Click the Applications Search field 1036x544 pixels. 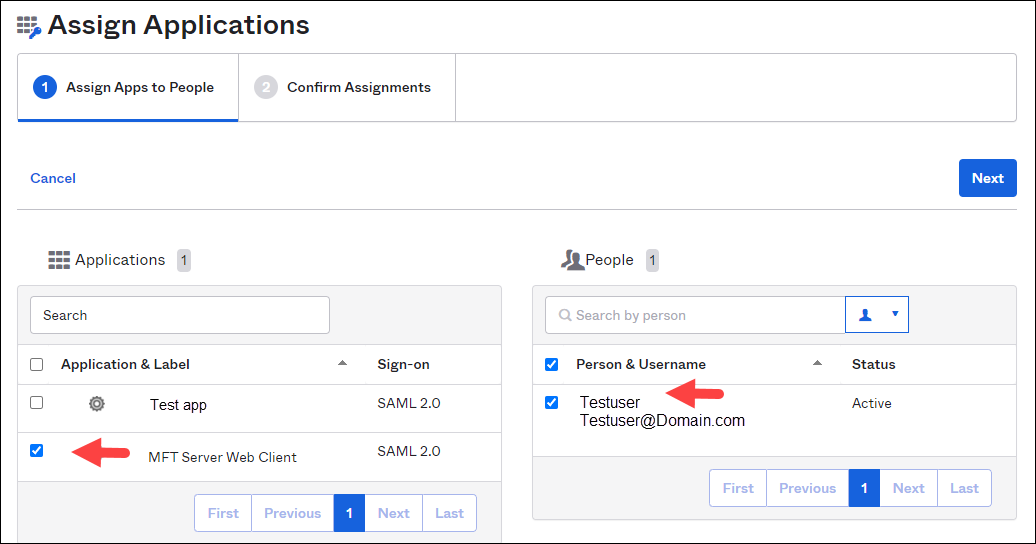point(180,315)
